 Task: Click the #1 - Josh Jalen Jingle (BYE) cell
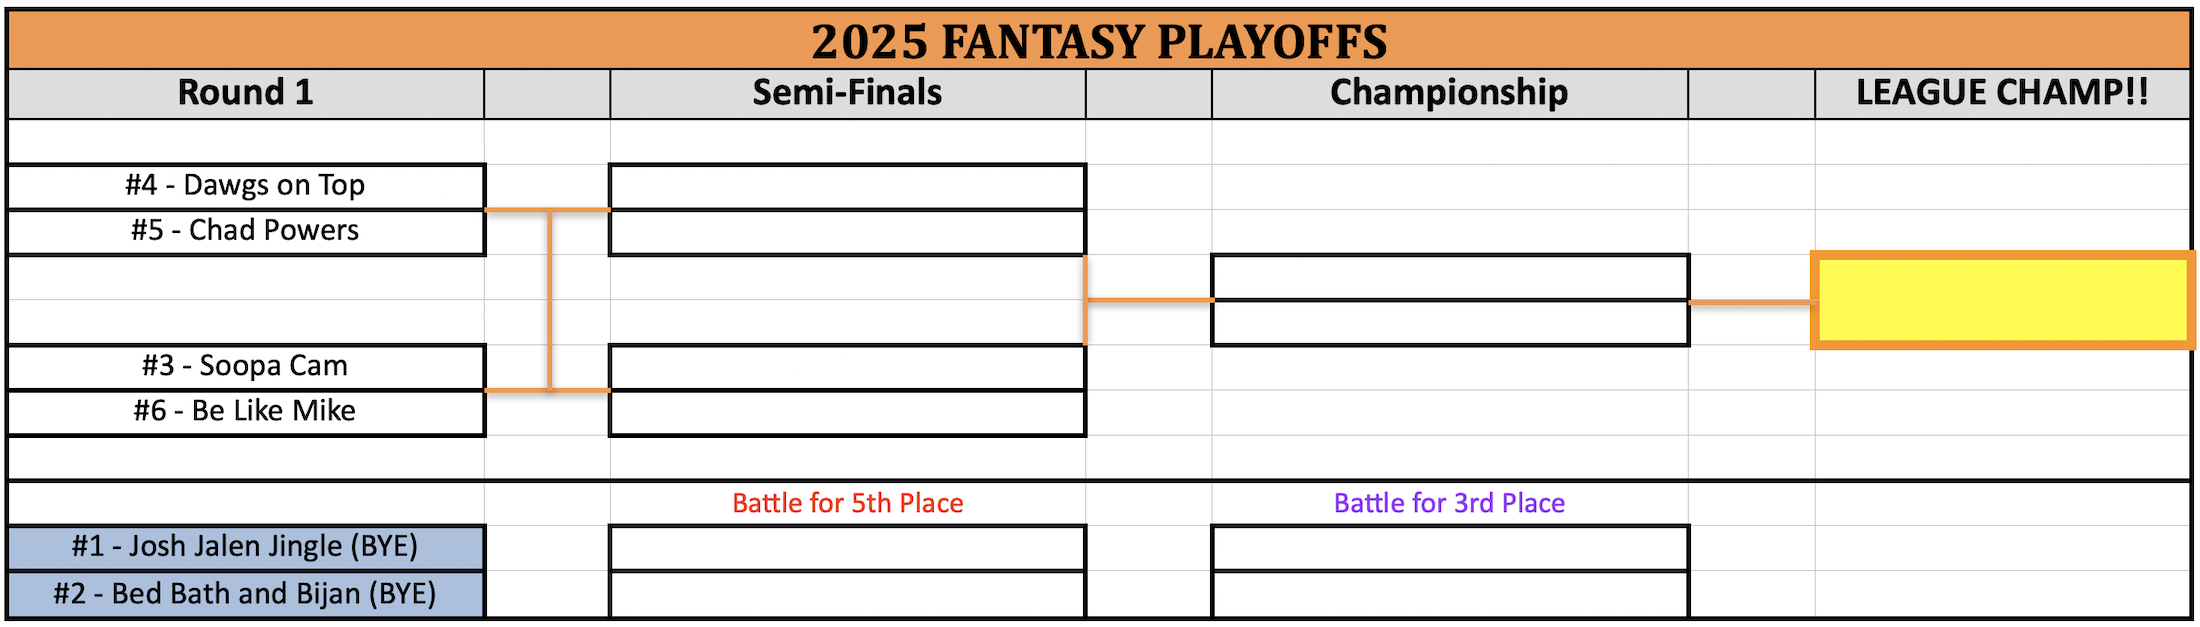tap(245, 547)
